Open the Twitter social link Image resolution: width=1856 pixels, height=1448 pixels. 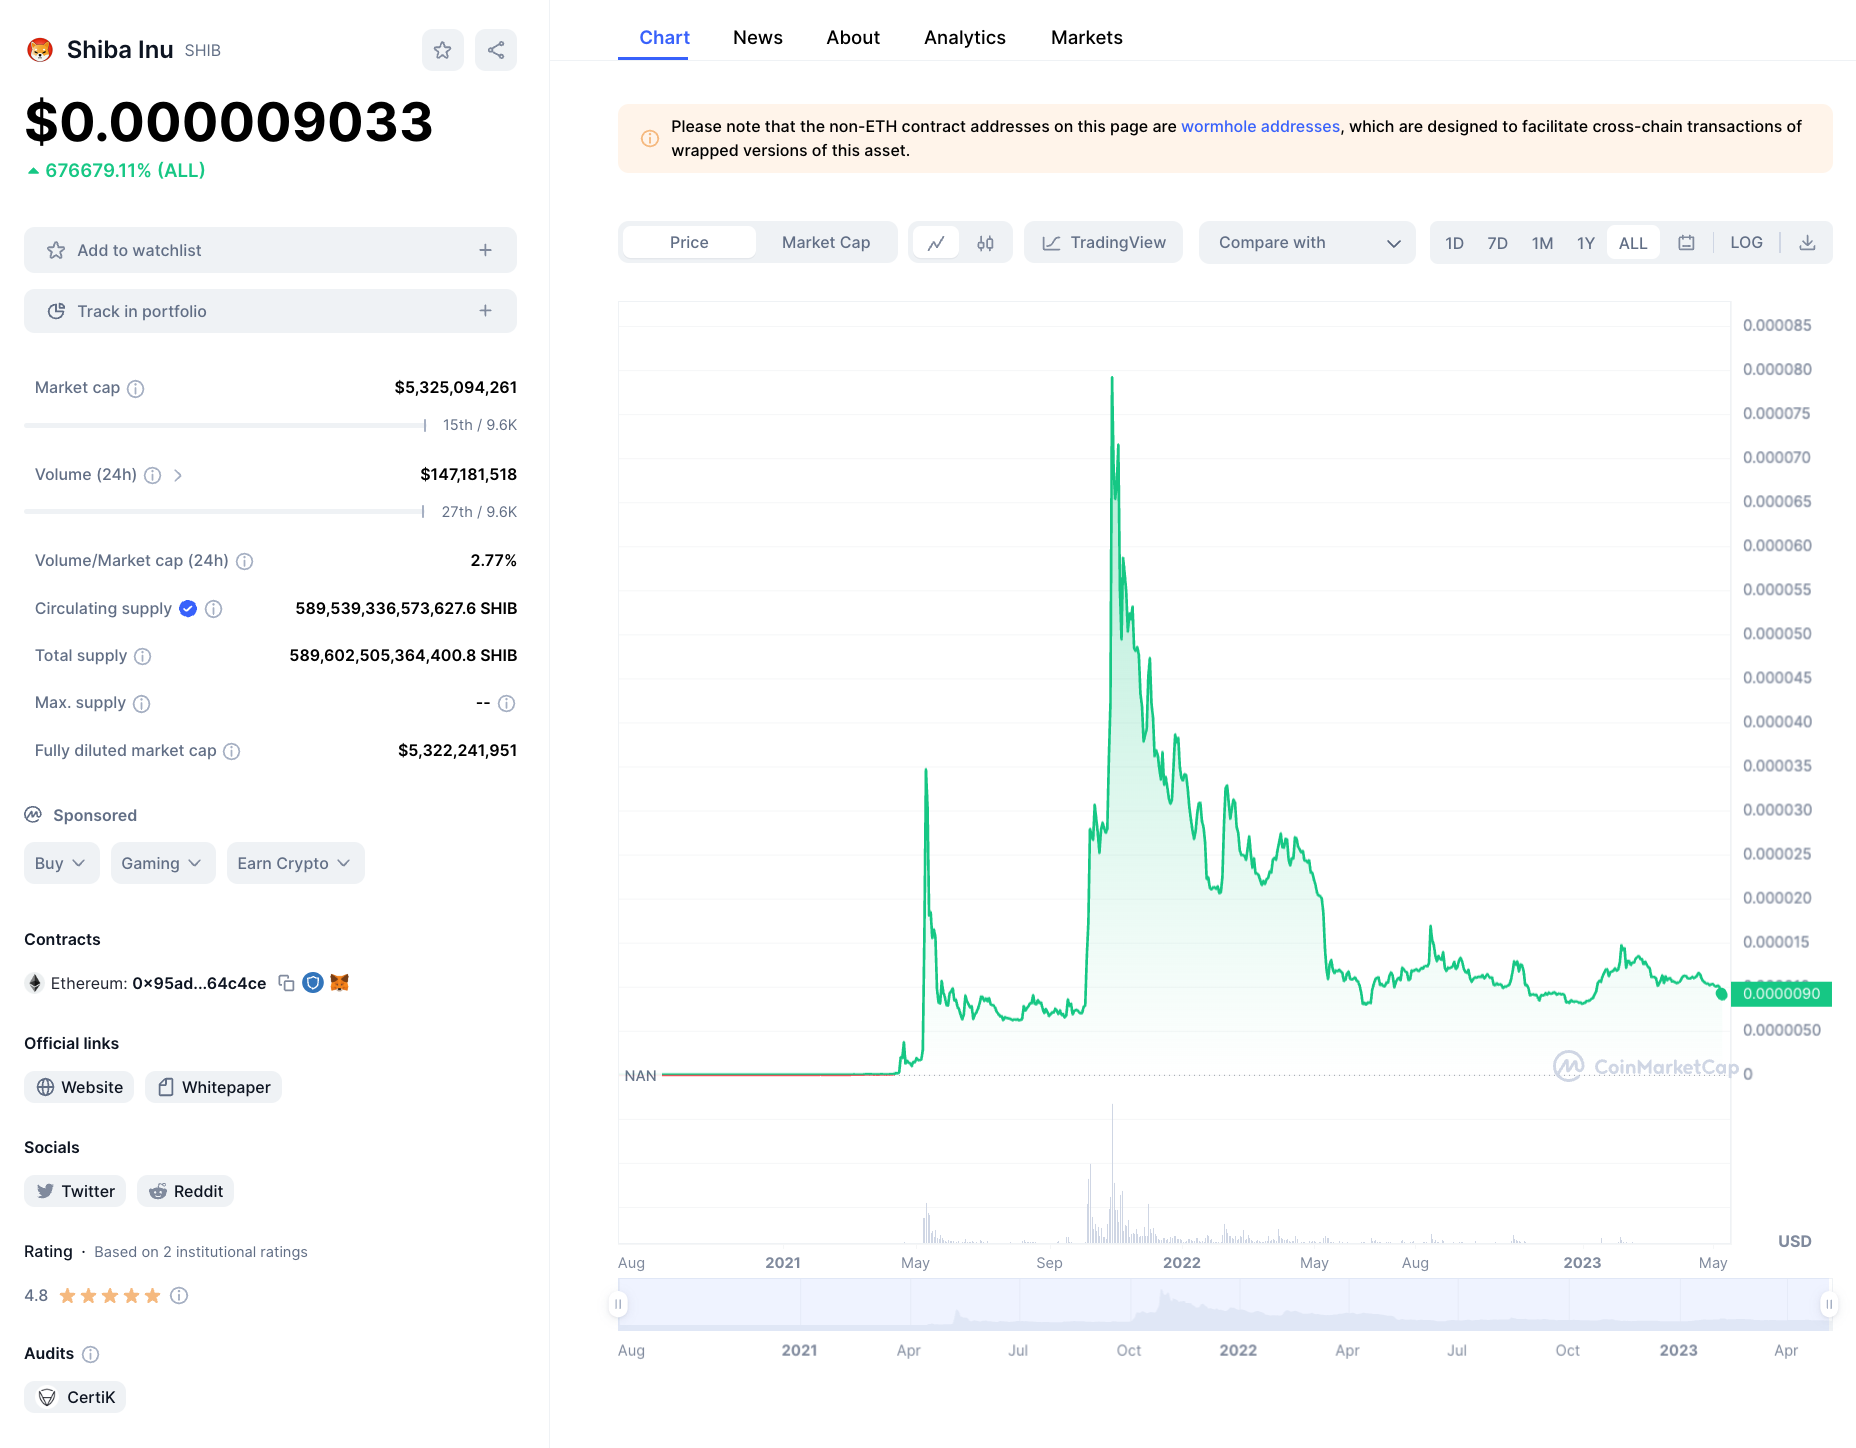coord(75,1192)
